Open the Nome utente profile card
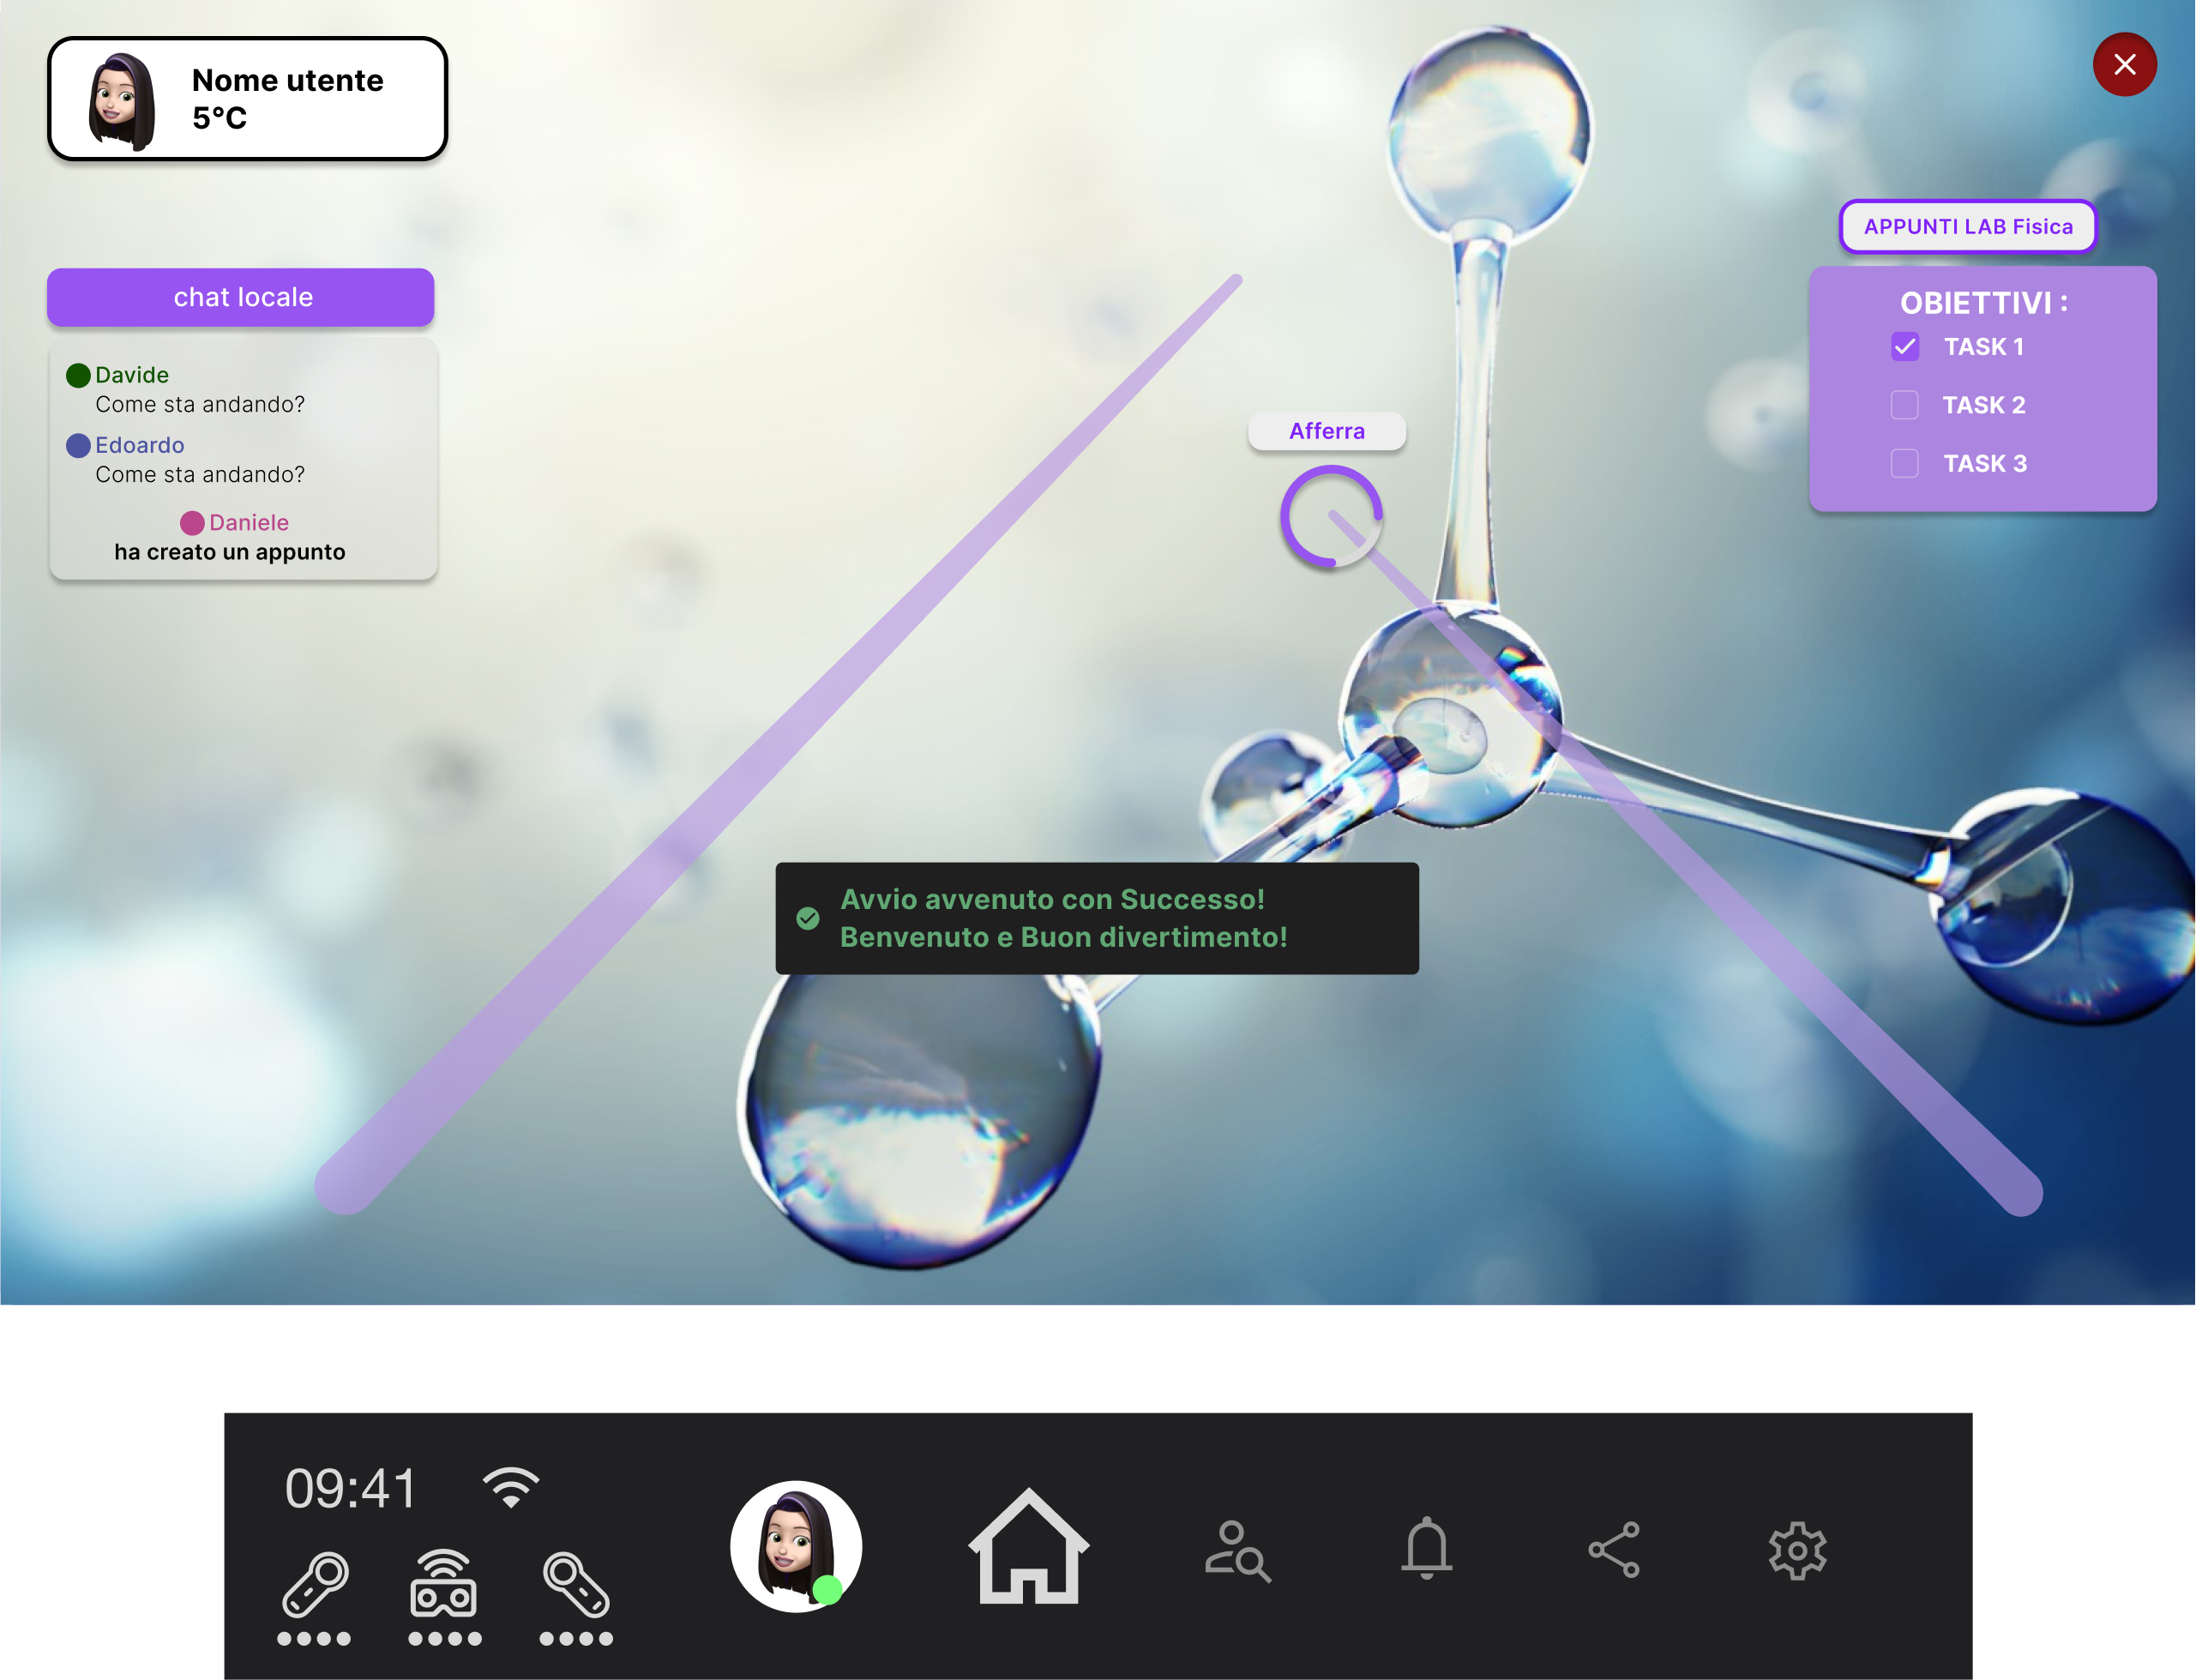The height and width of the screenshot is (1680, 2196). [x=247, y=99]
